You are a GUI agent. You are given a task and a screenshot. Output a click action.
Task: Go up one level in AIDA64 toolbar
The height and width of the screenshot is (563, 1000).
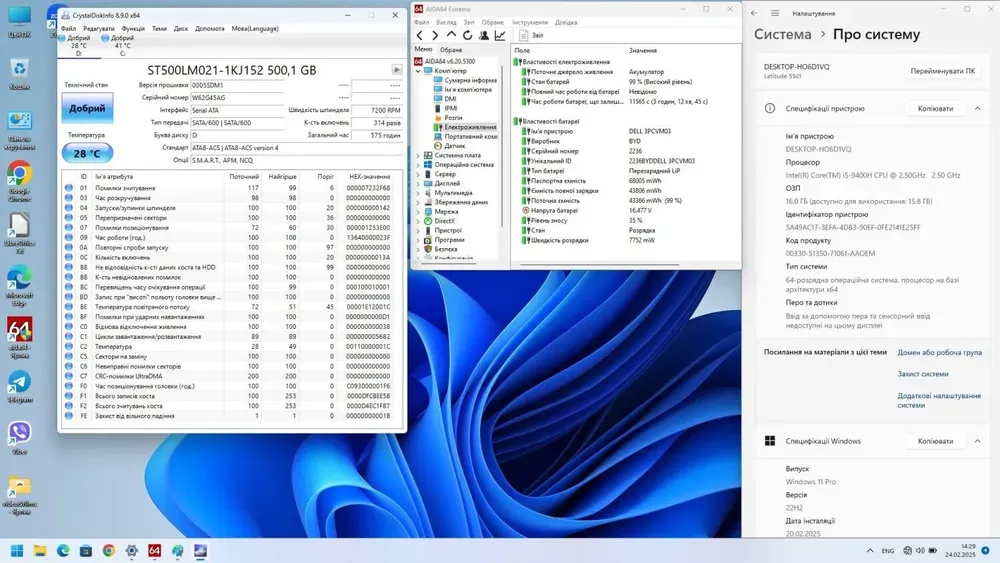coord(452,35)
